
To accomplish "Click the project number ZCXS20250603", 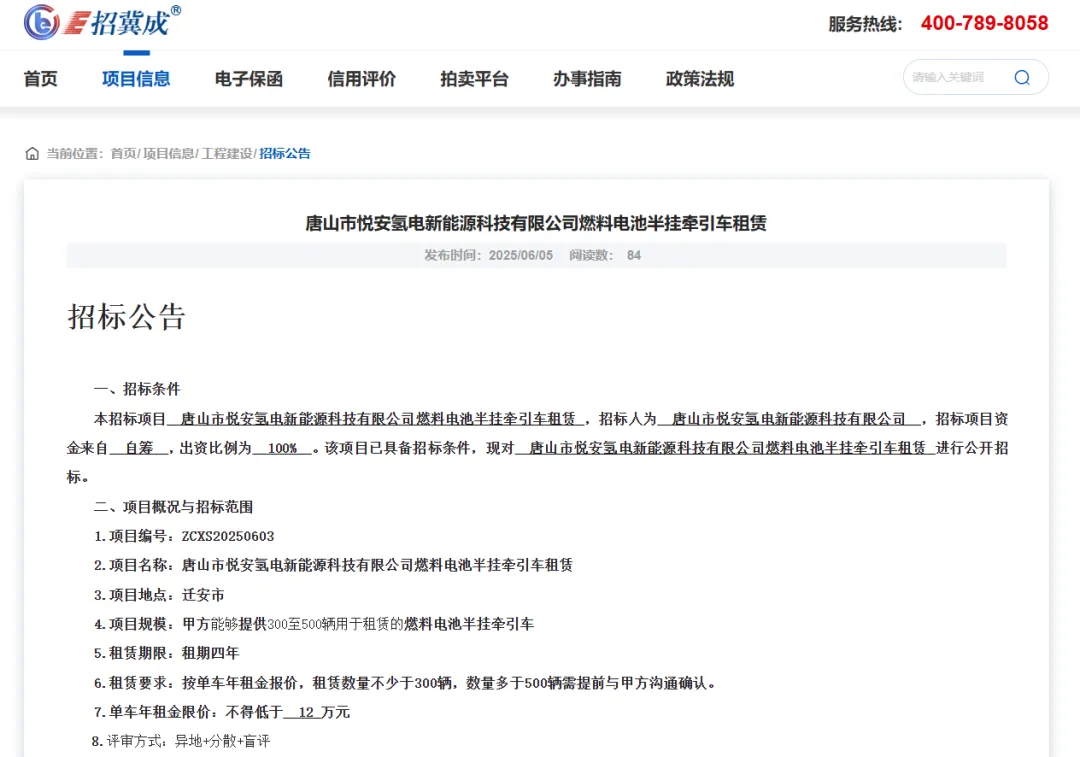I will (228, 537).
